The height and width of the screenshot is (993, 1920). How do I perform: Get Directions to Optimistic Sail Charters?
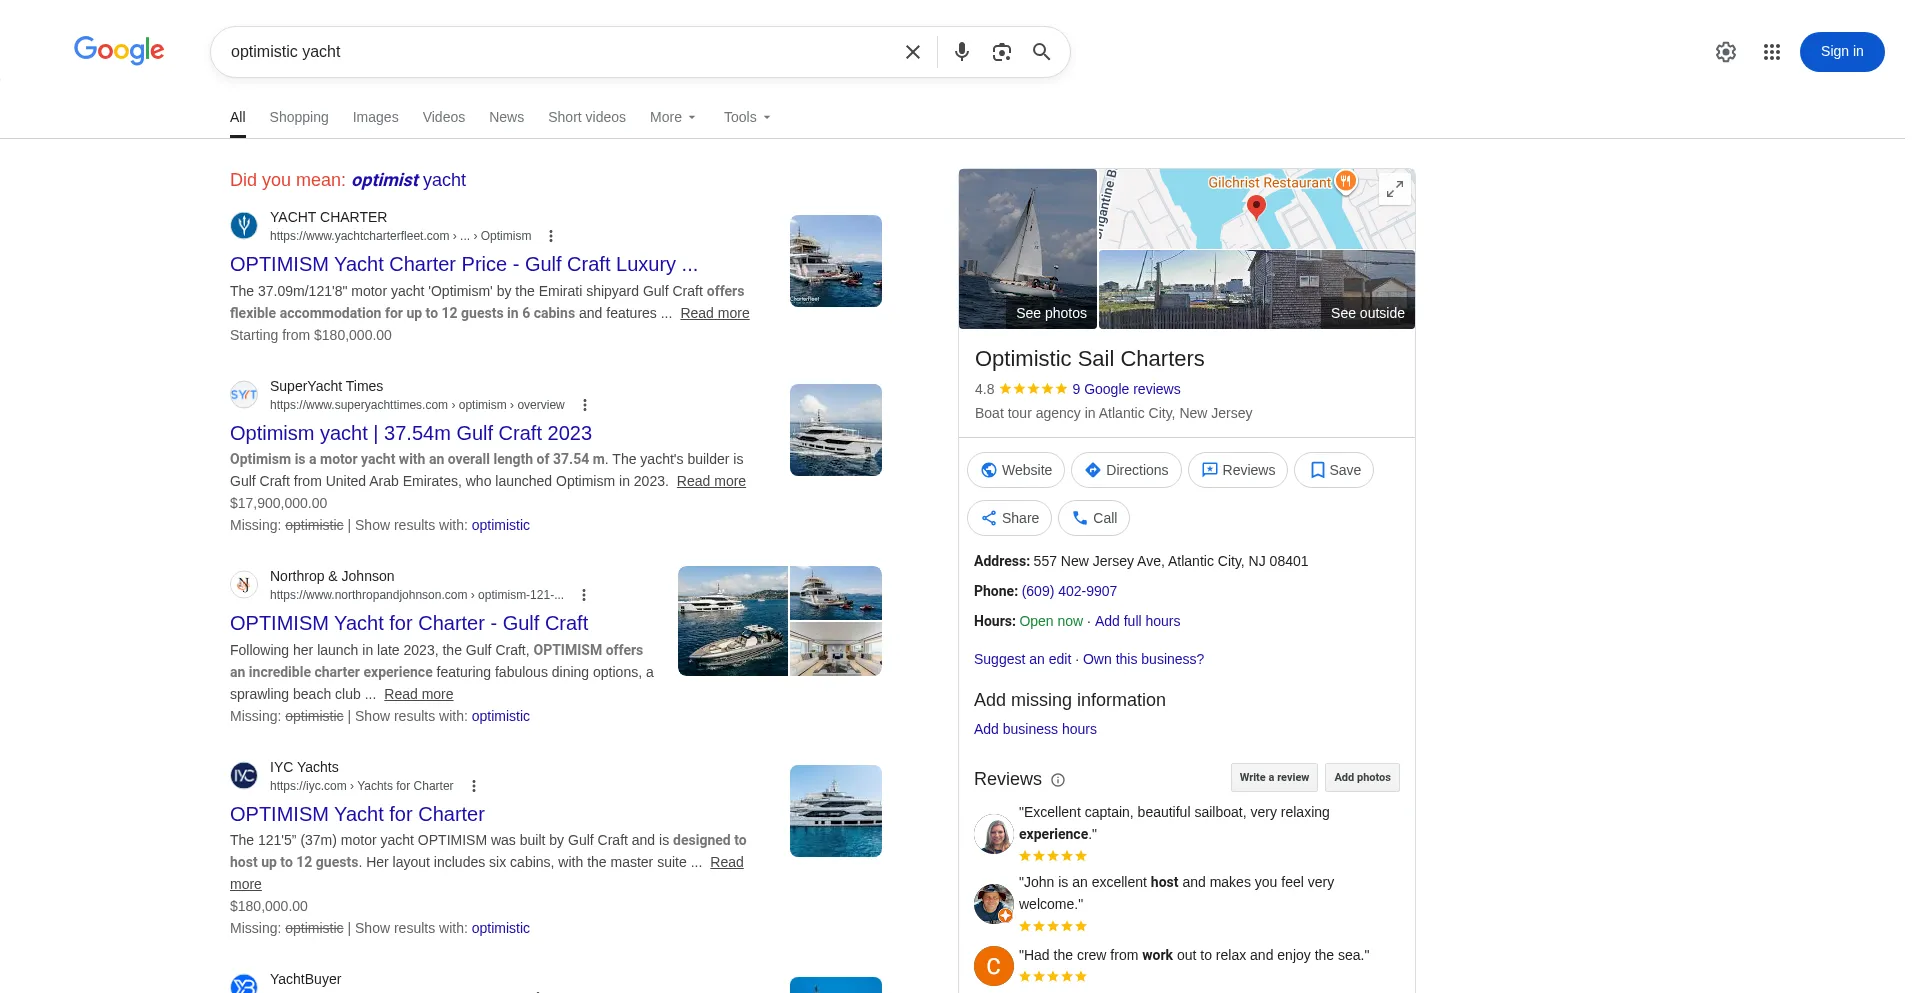point(1126,470)
